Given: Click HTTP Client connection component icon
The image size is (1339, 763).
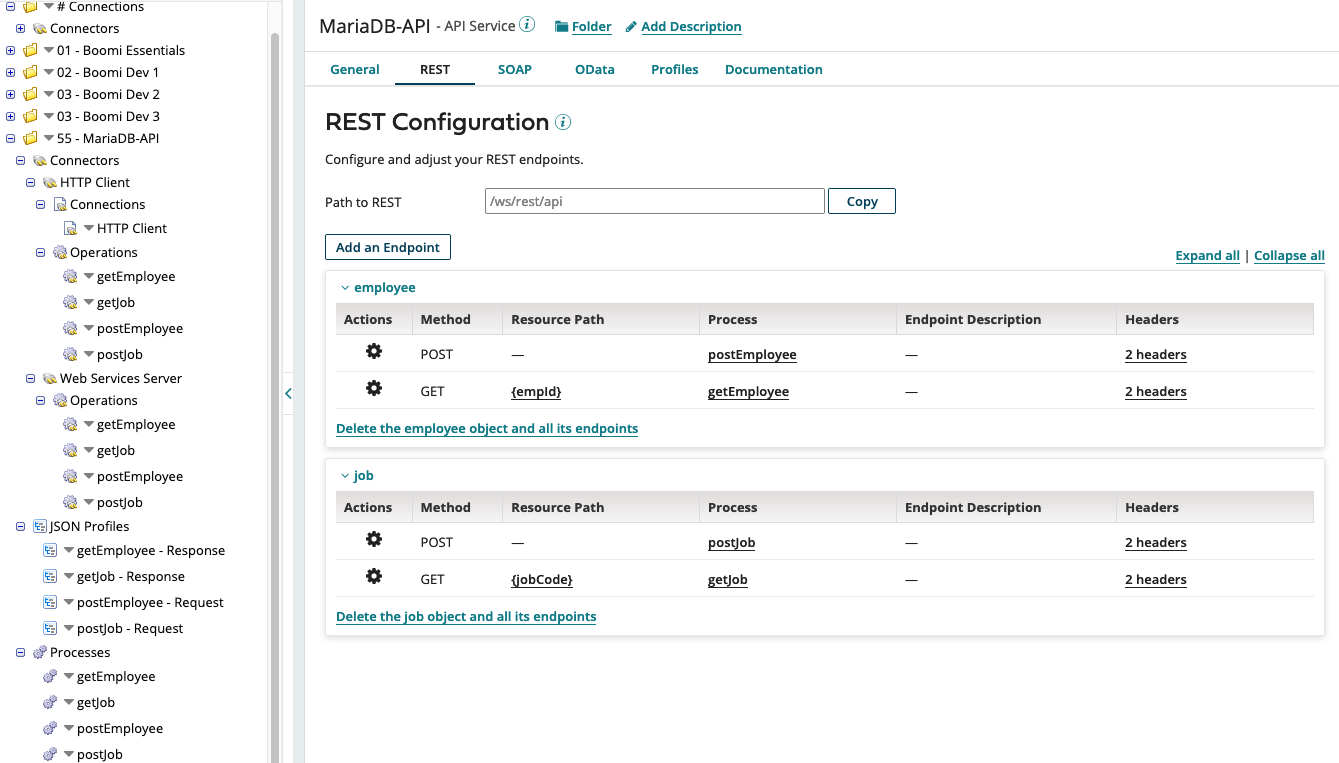Looking at the screenshot, I should [x=71, y=228].
